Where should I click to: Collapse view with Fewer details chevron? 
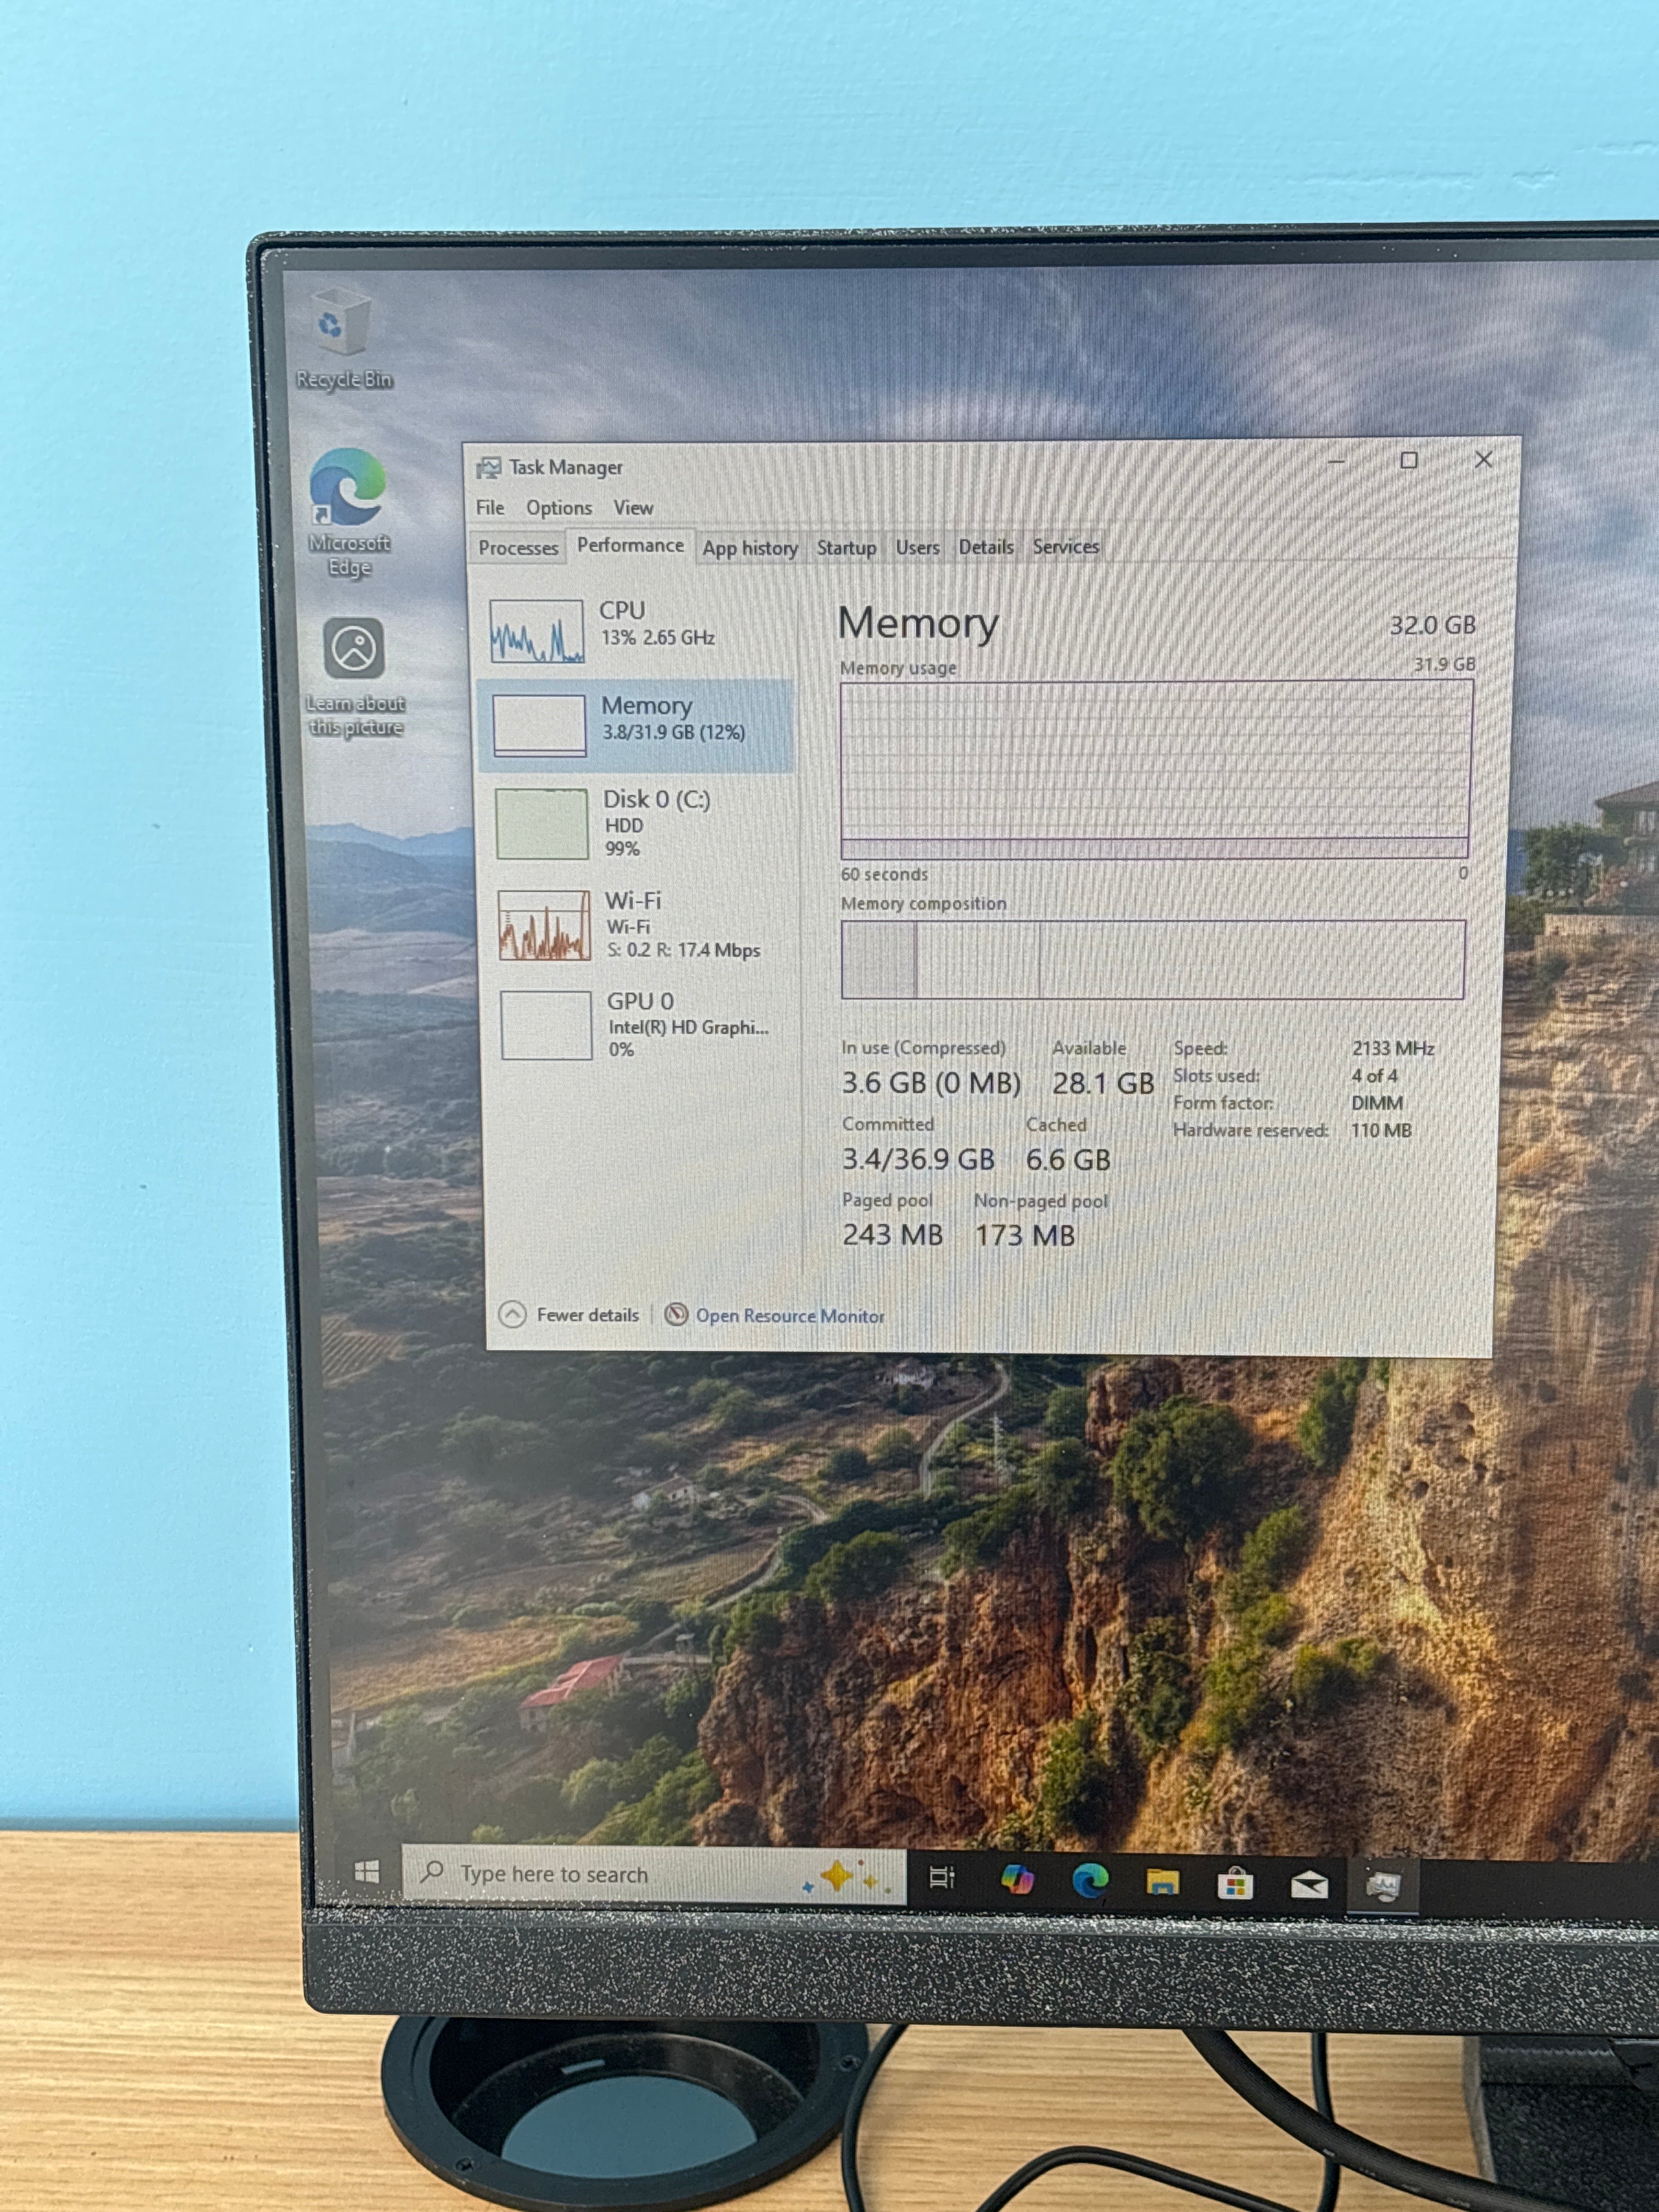click(512, 1314)
